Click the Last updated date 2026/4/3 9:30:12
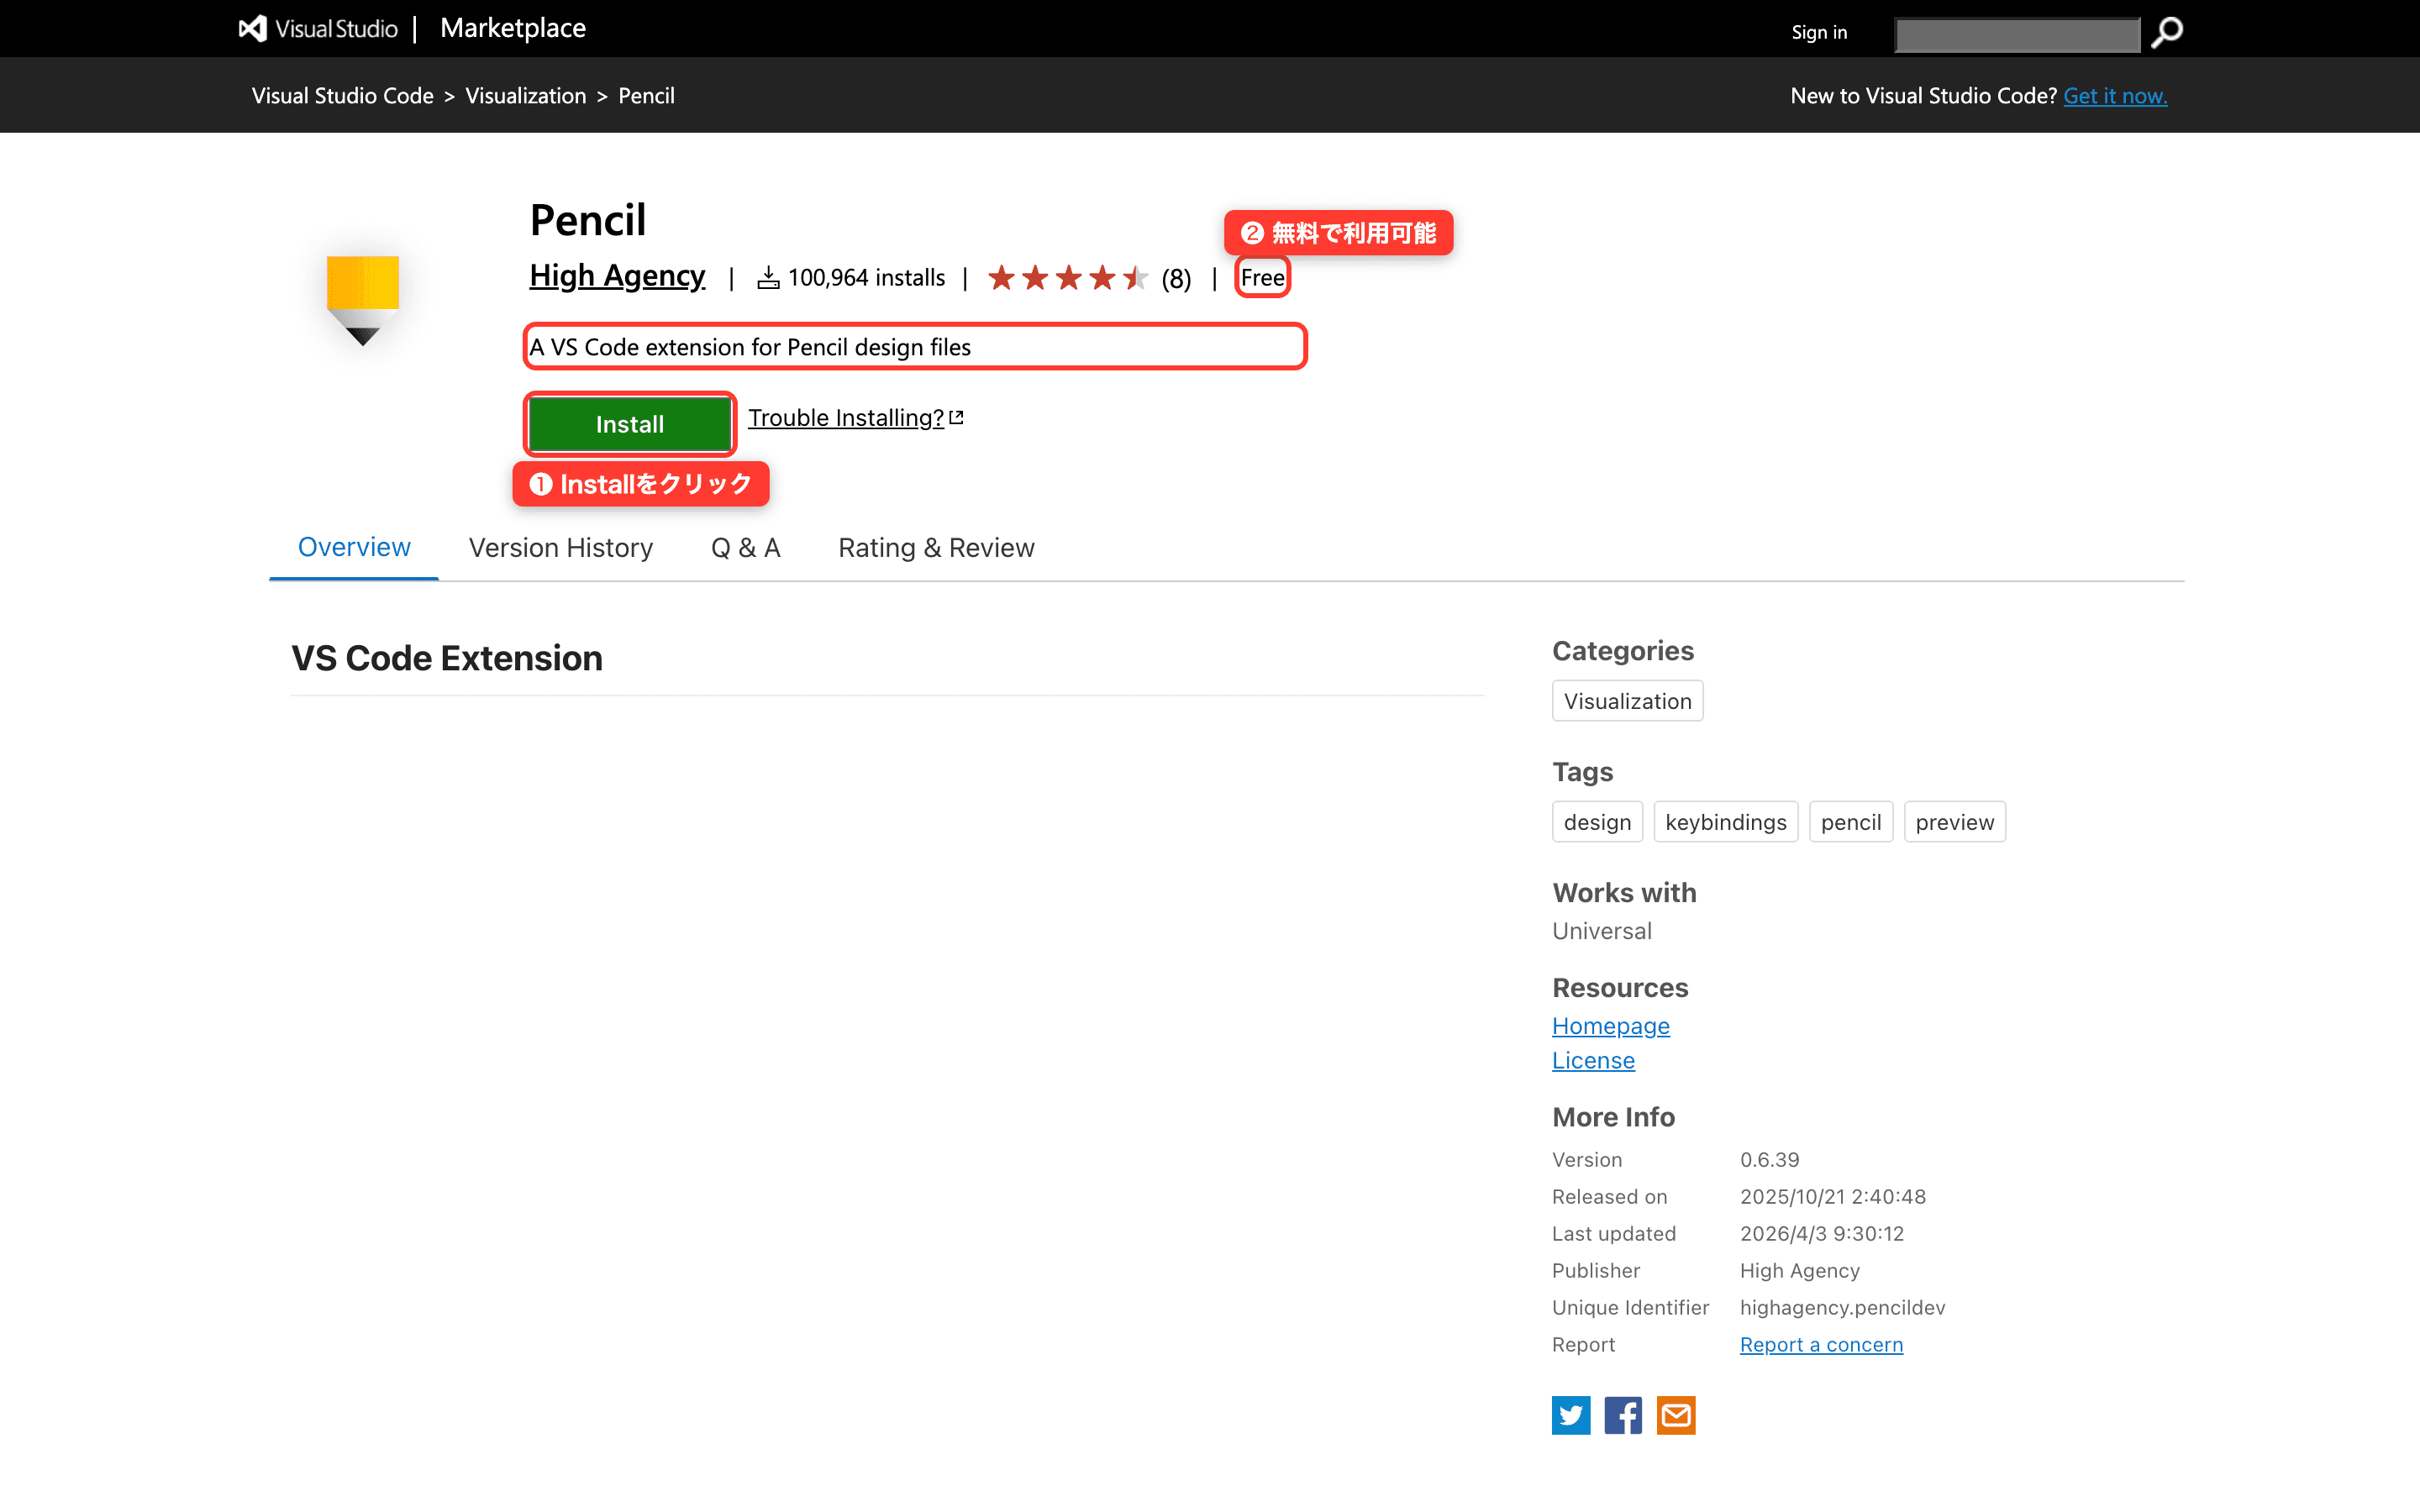This screenshot has width=2420, height=1512. (1821, 1234)
